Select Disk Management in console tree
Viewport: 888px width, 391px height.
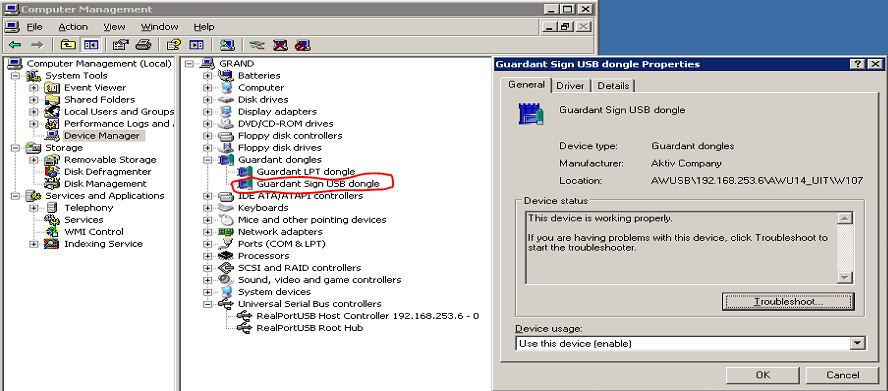point(105,184)
